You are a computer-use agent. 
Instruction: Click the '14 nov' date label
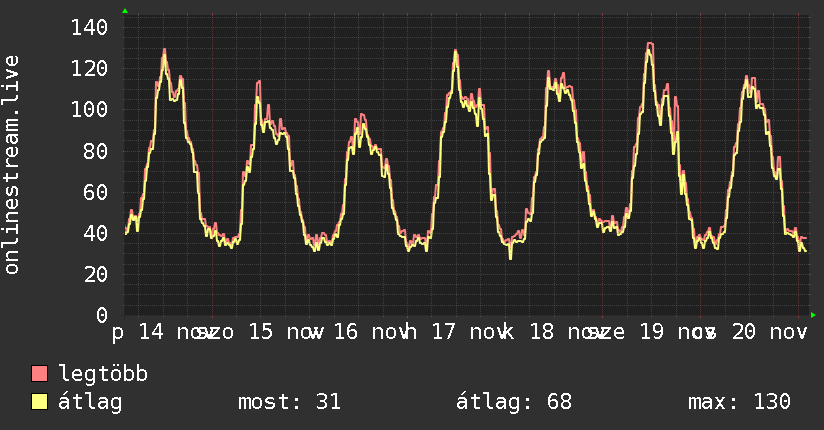pos(176,332)
